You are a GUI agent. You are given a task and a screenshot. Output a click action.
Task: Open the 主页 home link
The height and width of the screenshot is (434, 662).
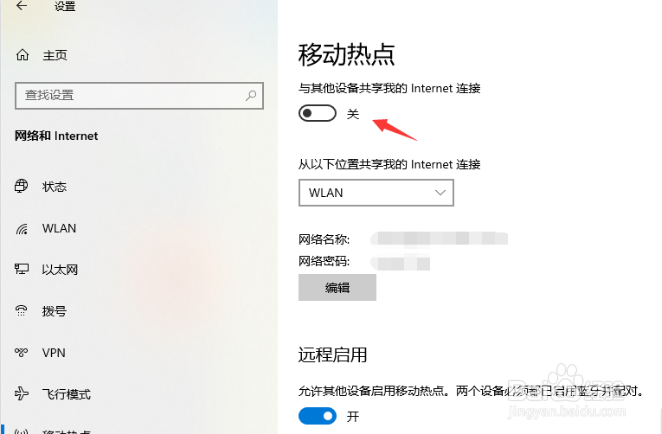pyautogui.click(x=55, y=55)
